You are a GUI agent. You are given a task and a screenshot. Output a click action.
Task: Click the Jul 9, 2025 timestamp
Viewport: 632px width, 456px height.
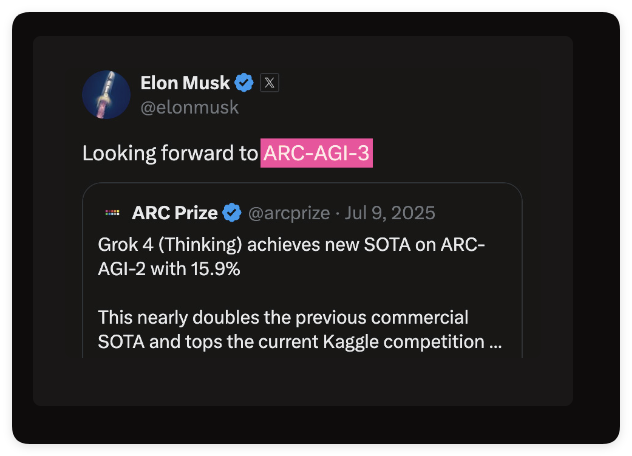pos(391,213)
